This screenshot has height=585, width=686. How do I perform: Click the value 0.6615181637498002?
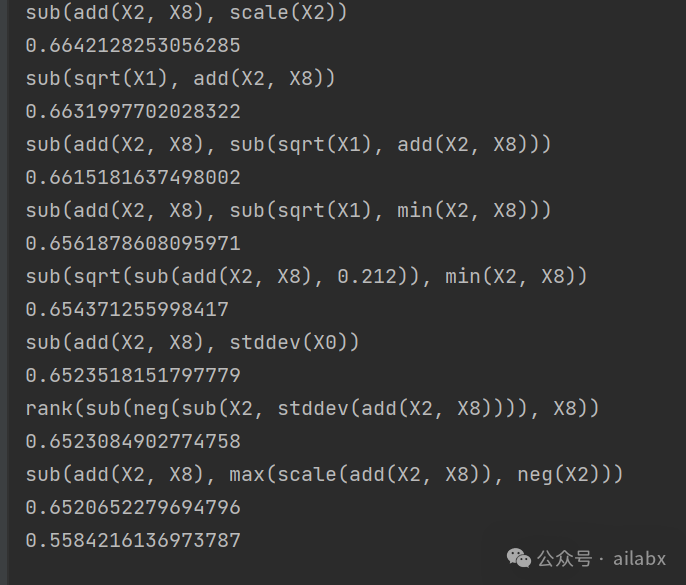(x=133, y=178)
